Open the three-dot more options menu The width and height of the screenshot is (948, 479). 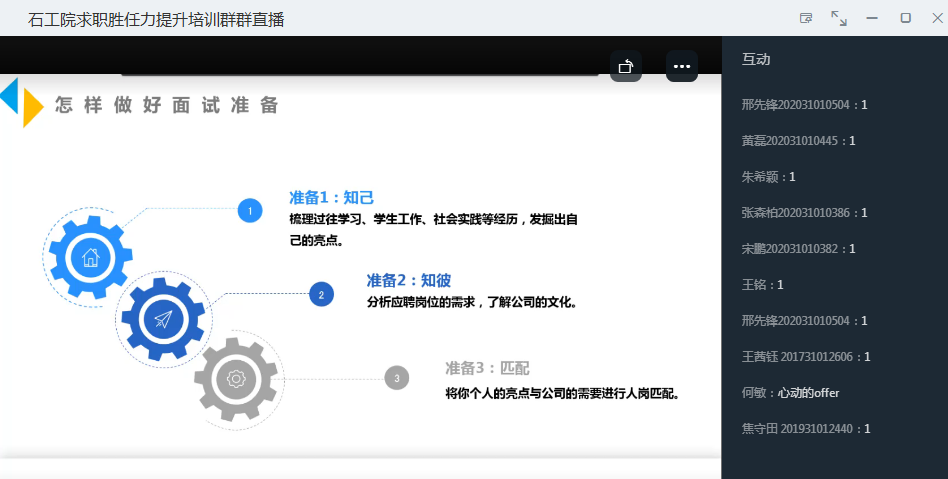click(682, 66)
